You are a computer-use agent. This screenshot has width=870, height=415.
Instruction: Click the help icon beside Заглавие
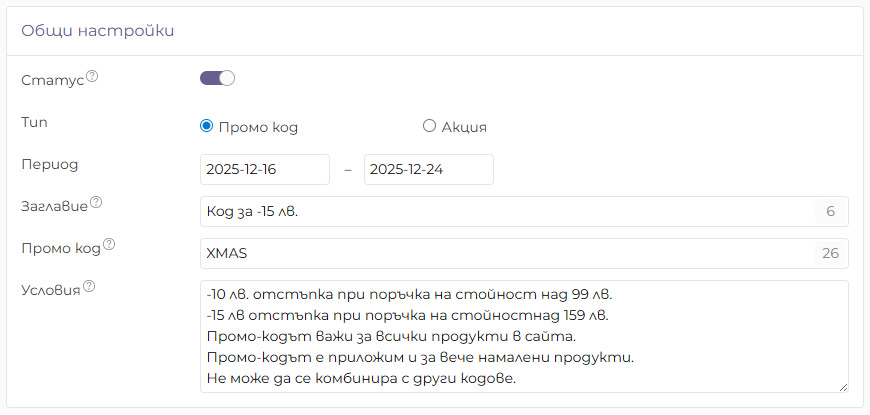tap(96, 203)
